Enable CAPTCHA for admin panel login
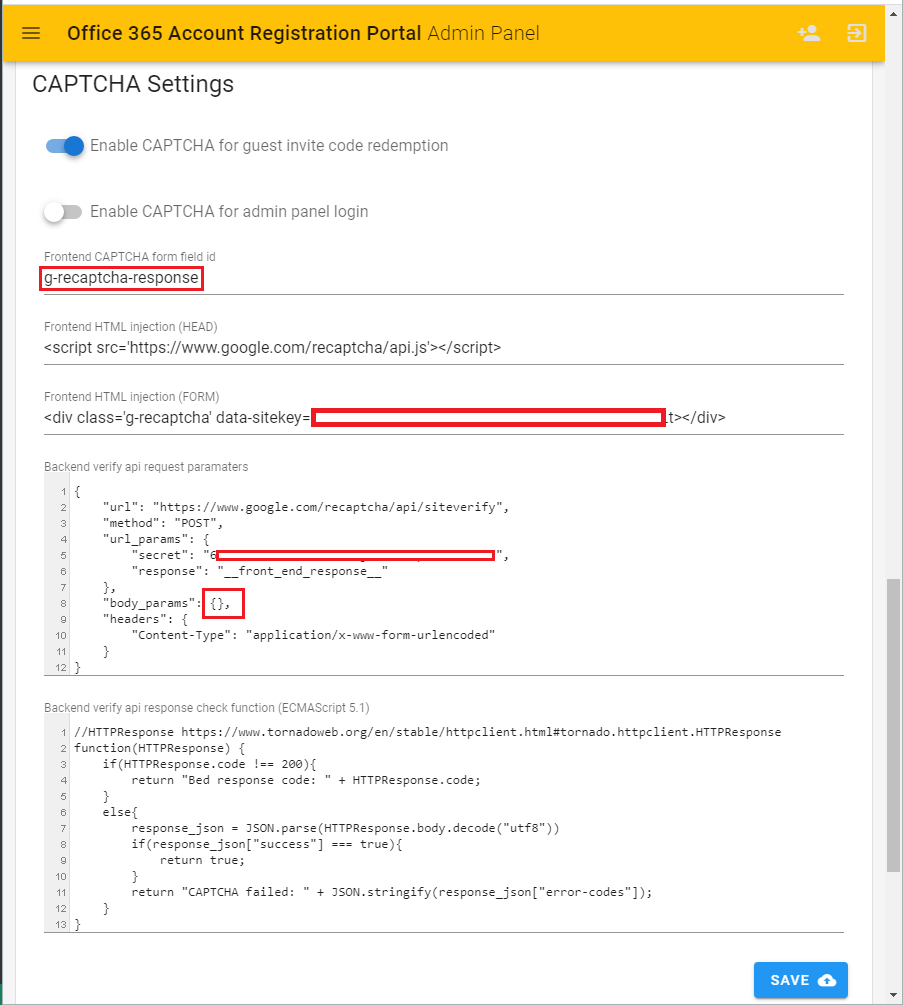Viewport: 903px width, 1005px height. [x=63, y=212]
